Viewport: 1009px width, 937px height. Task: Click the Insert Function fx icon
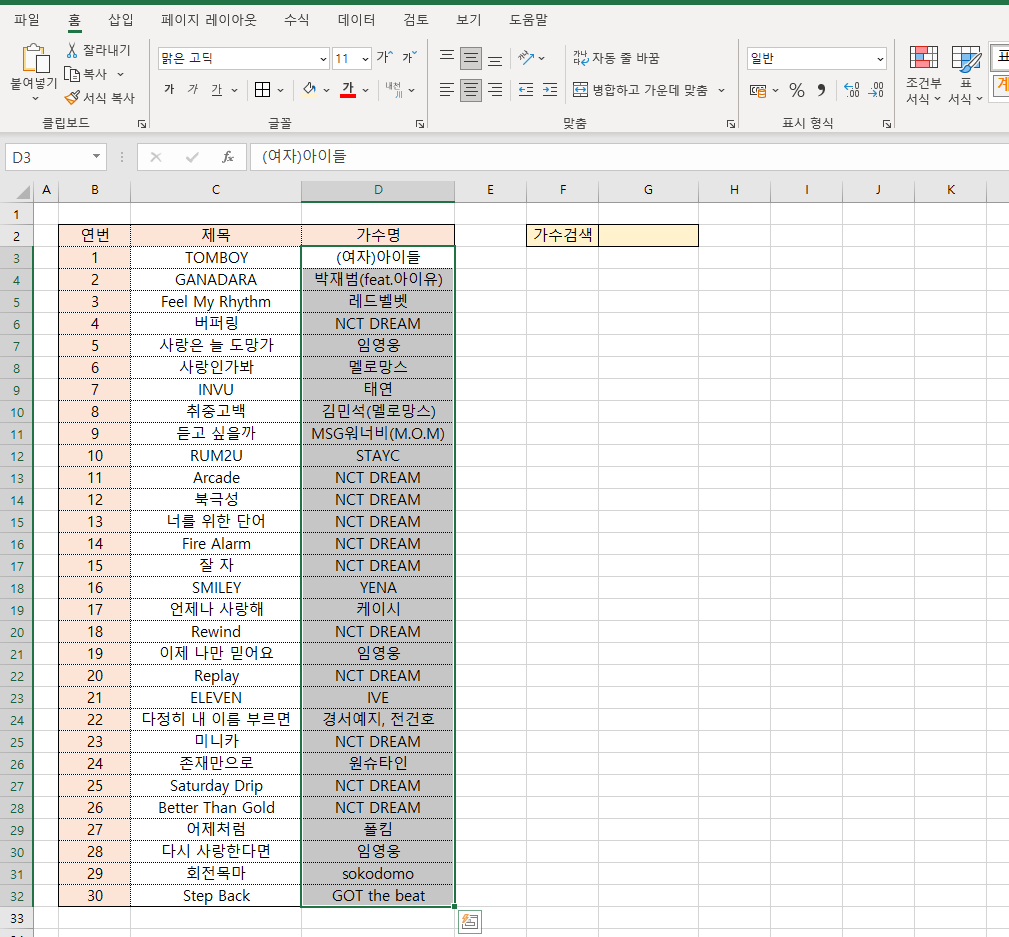tap(228, 157)
